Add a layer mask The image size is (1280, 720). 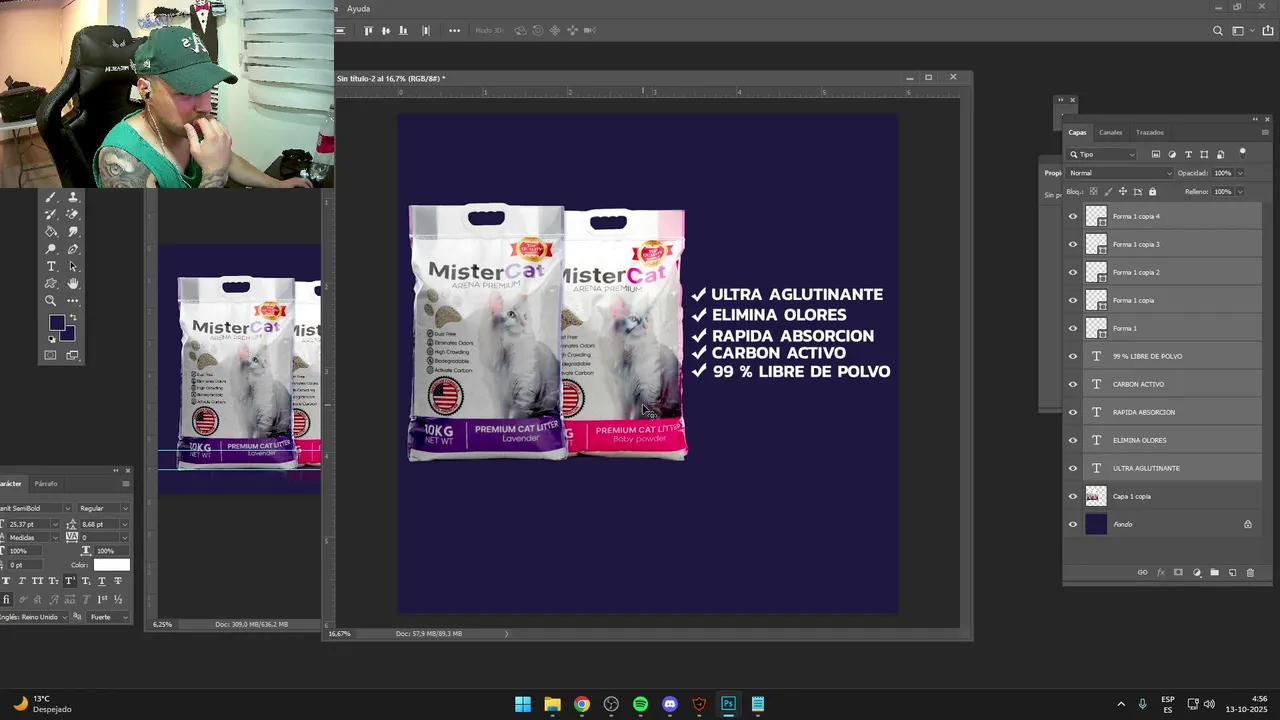[x=1178, y=573]
